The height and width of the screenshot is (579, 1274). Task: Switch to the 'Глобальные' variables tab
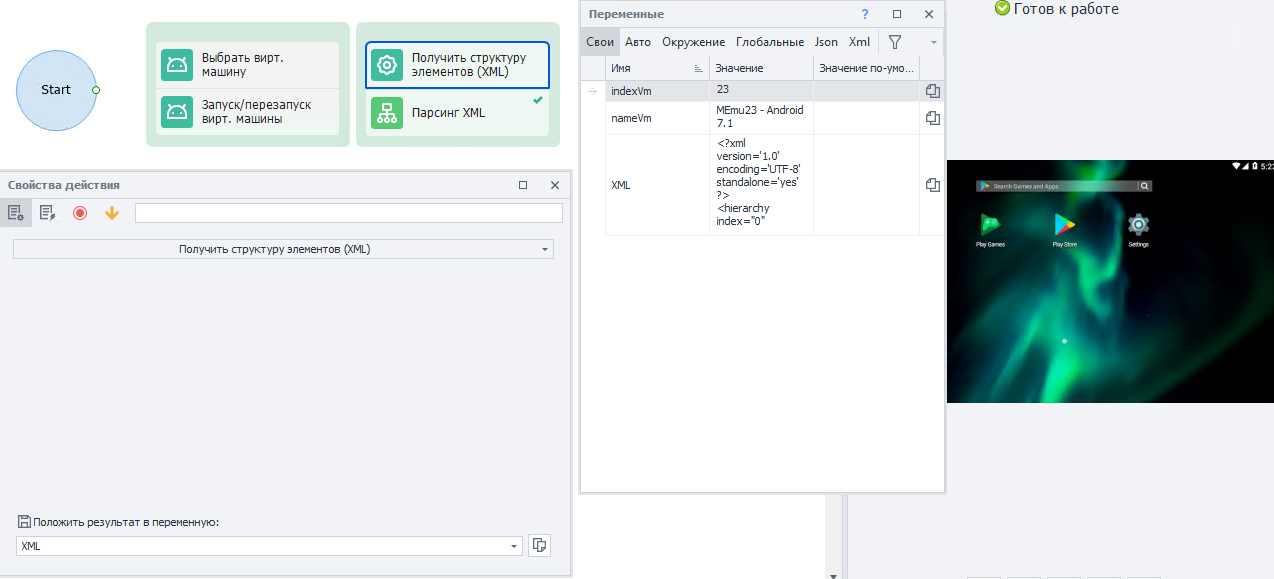tap(770, 42)
